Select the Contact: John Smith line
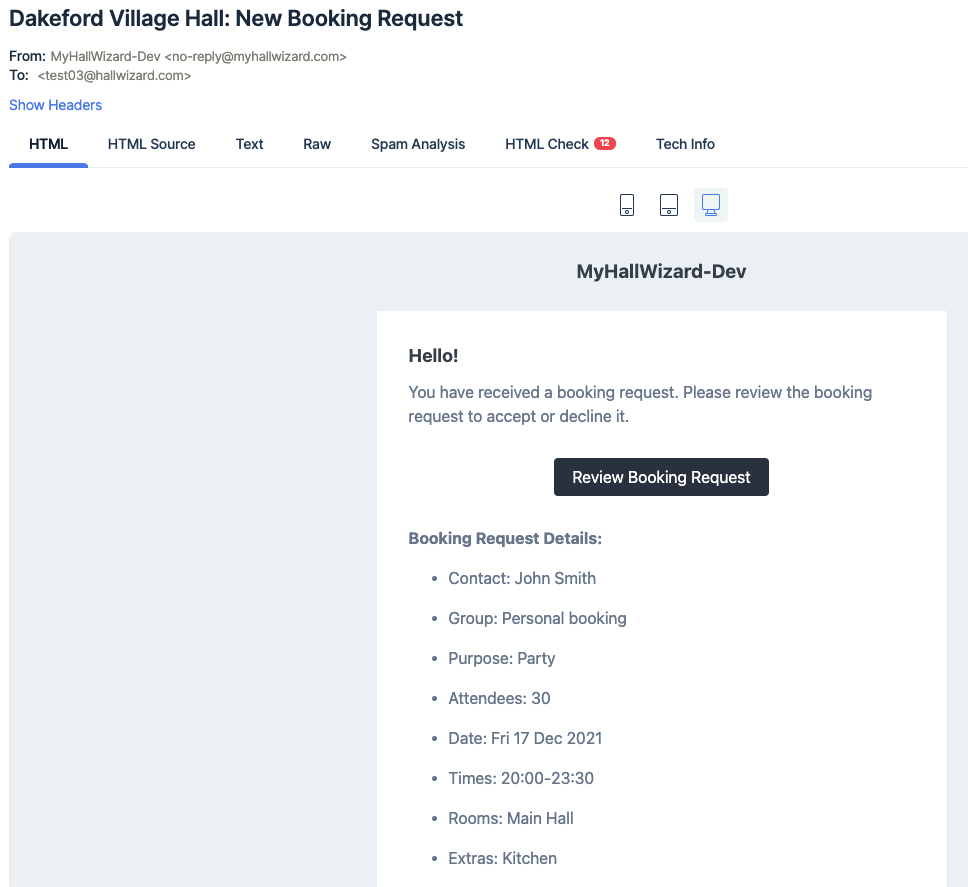This screenshot has width=968, height=887. [522, 578]
